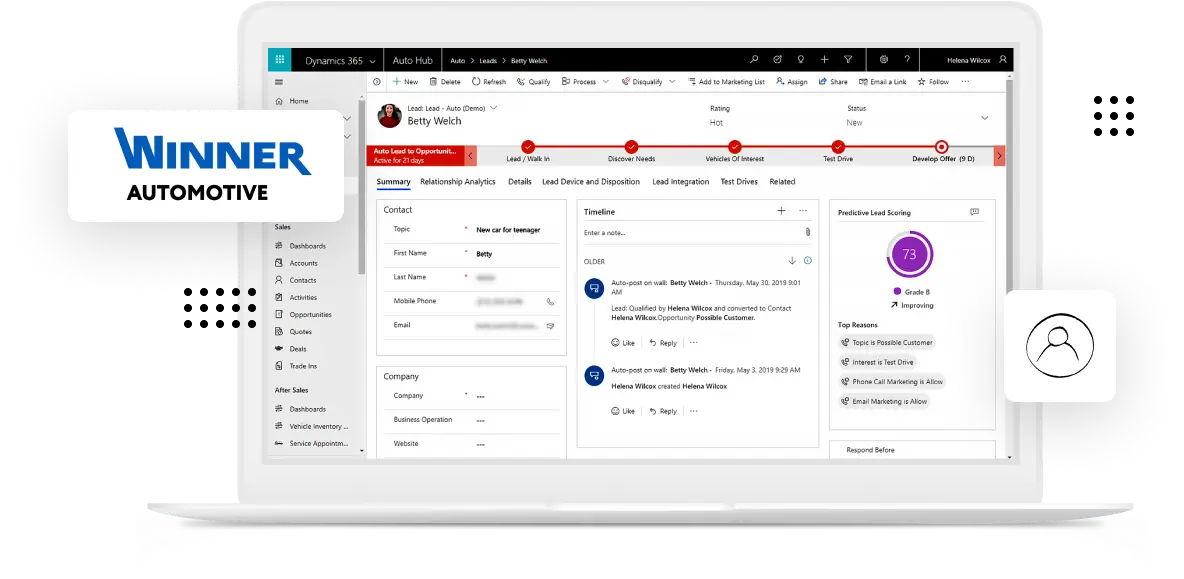
Task: Select the Develop Offer stage
Action: click(x=941, y=147)
